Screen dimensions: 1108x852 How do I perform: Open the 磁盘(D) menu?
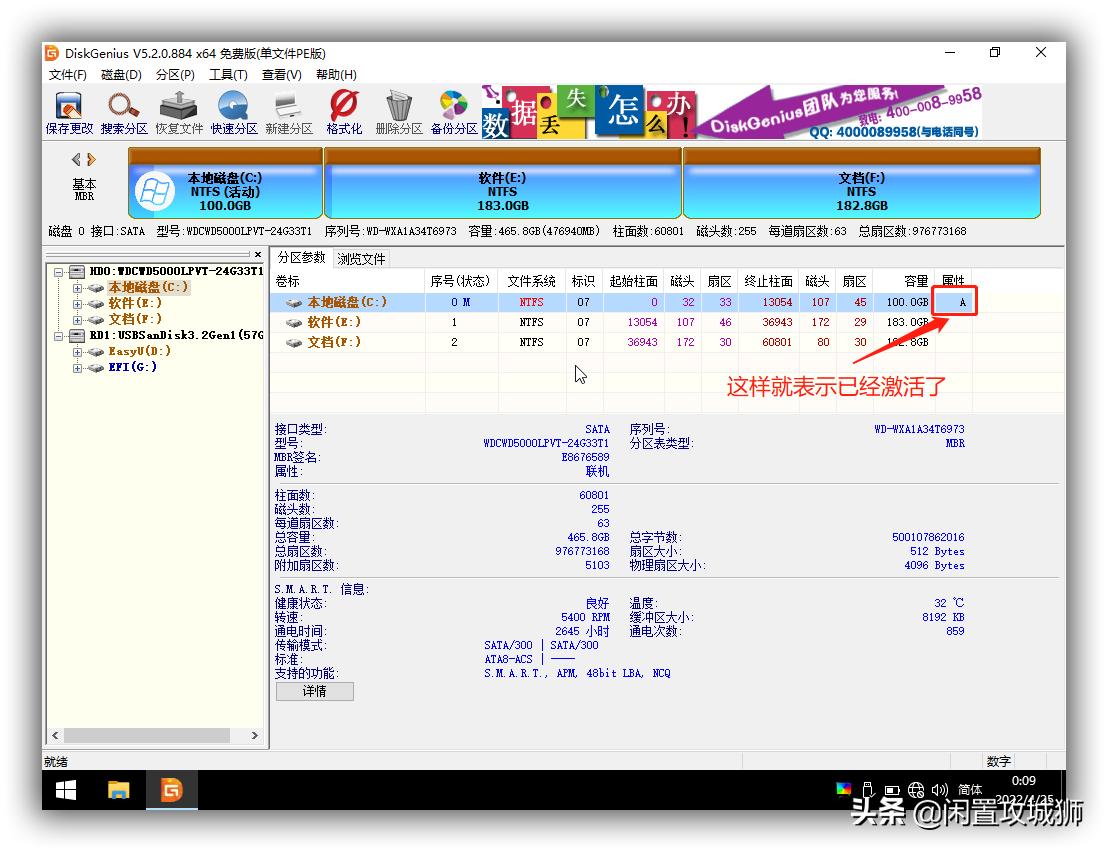(120, 74)
